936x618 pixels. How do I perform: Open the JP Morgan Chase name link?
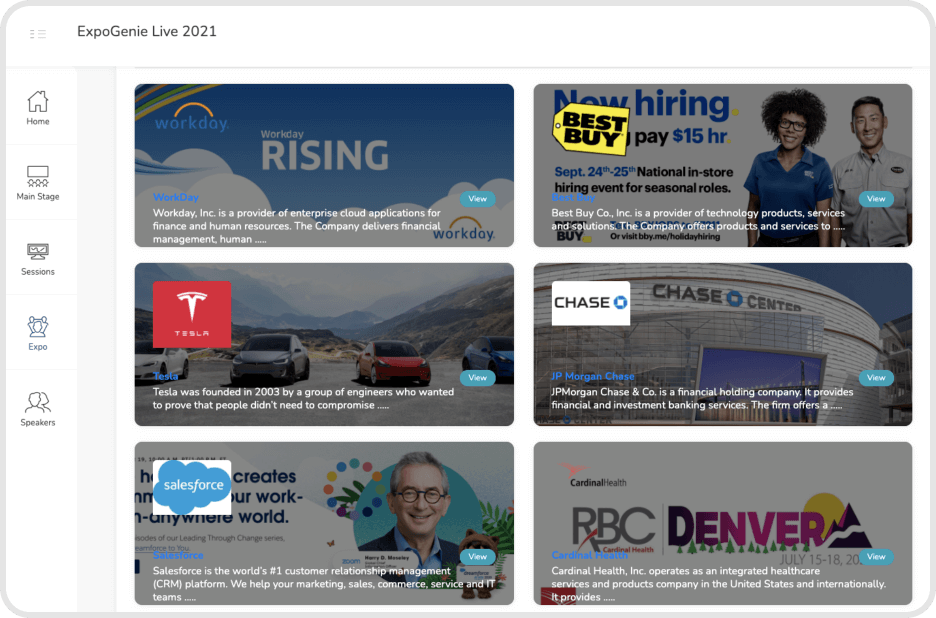[x=593, y=376]
